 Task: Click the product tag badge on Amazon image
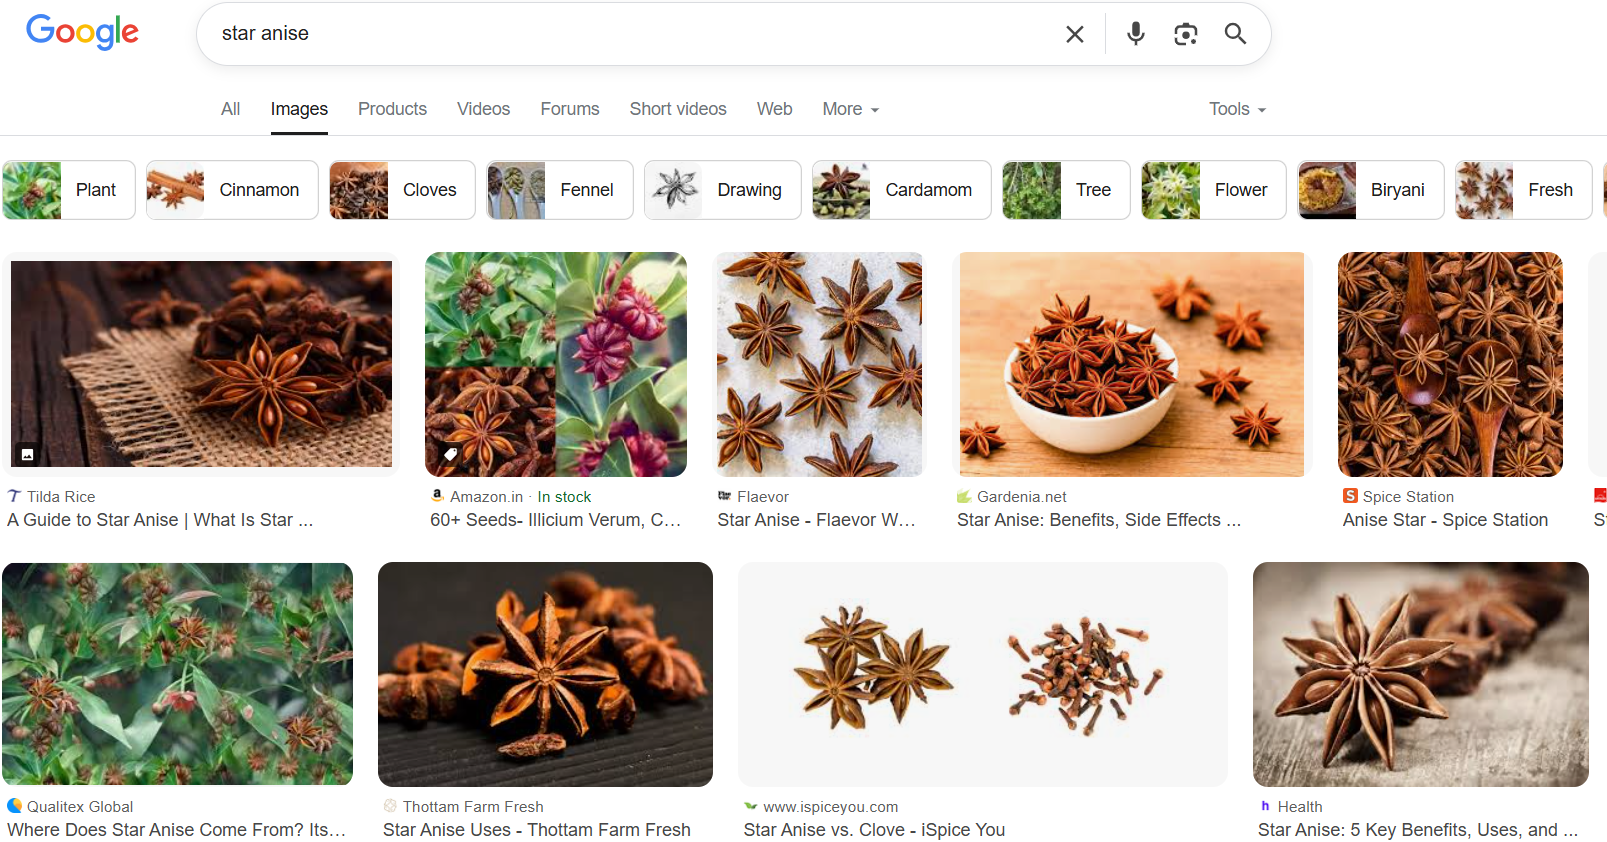click(450, 454)
